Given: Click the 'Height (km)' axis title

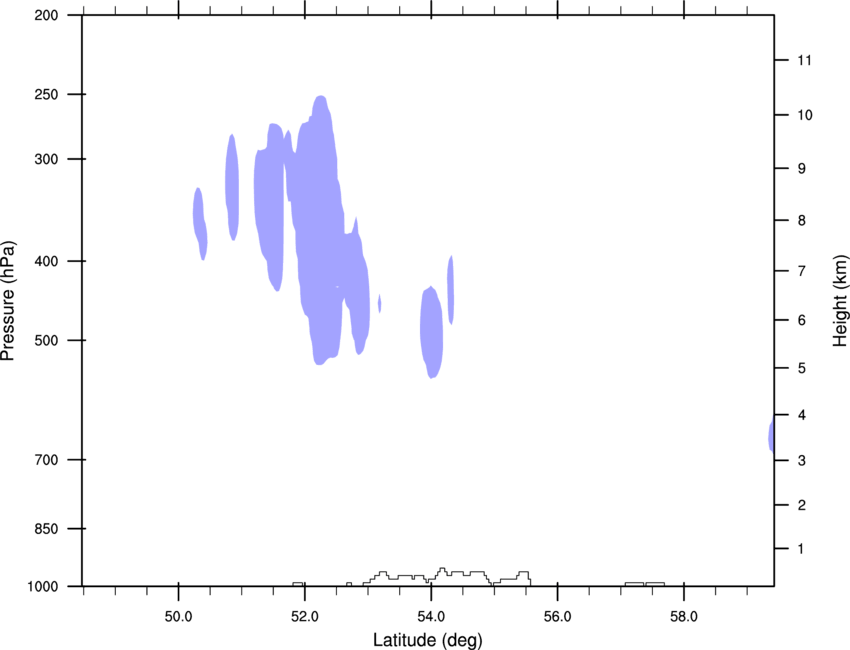Looking at the screenshot, I should tap(840, 301).
